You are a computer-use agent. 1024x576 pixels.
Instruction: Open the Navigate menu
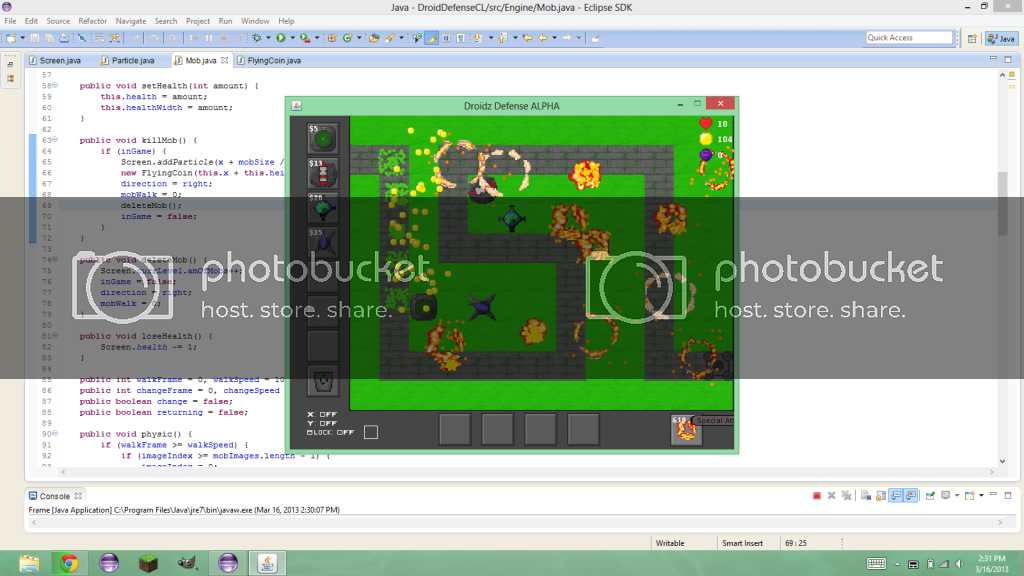[131, 21]
